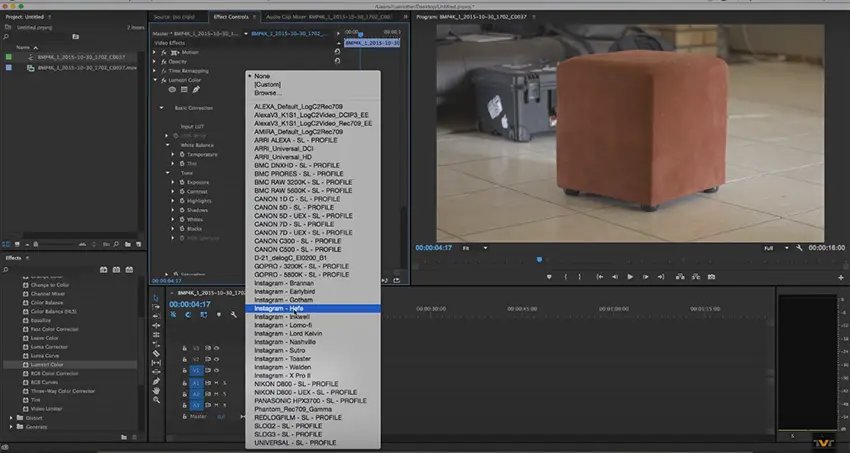Toggle V2 track output eye
This screenshot has height=453, width=850.
(216, 359)
